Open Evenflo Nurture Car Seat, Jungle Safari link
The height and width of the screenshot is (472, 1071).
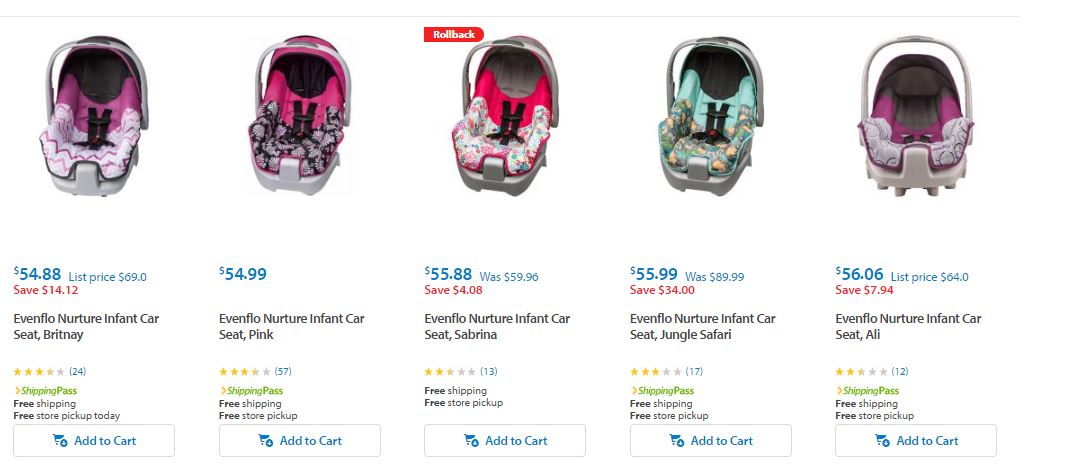tap(702, 326)
